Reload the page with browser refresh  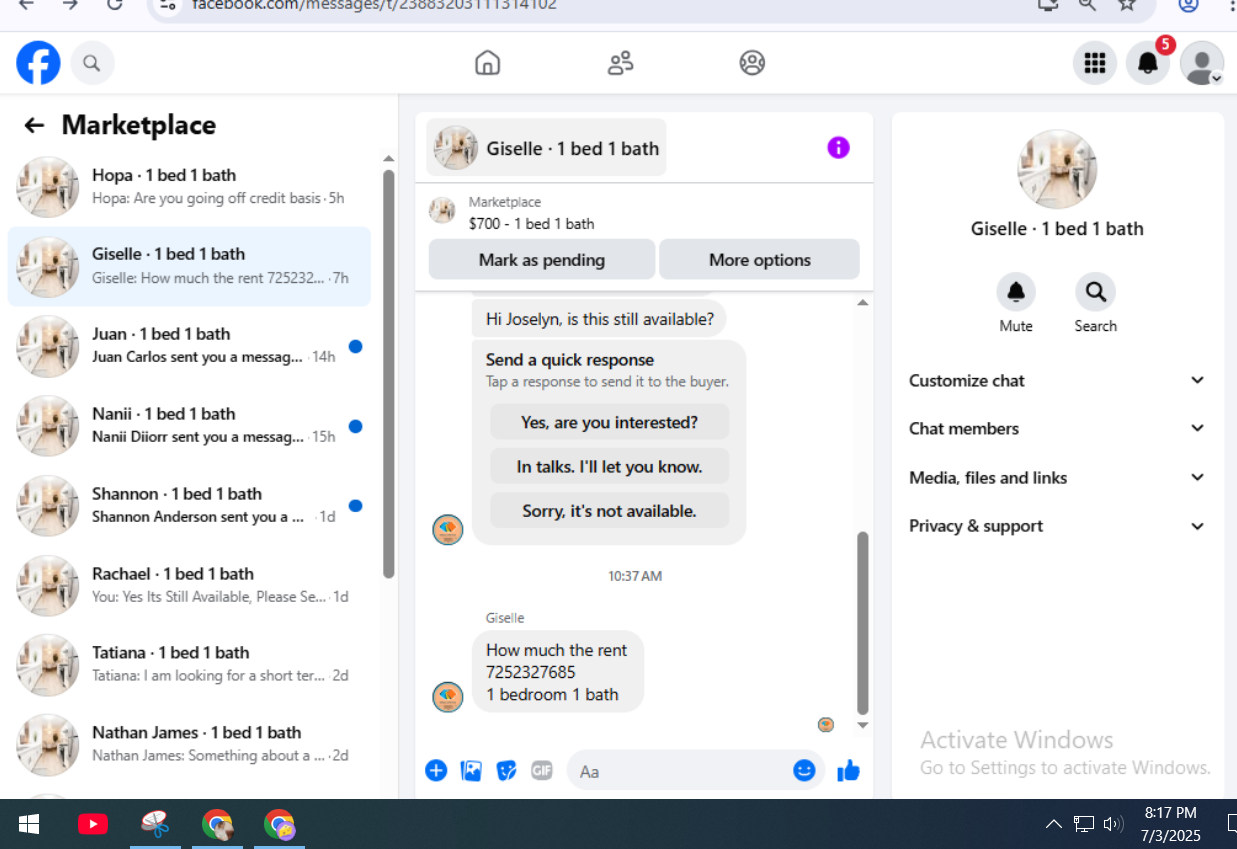[x=115, y=4]
